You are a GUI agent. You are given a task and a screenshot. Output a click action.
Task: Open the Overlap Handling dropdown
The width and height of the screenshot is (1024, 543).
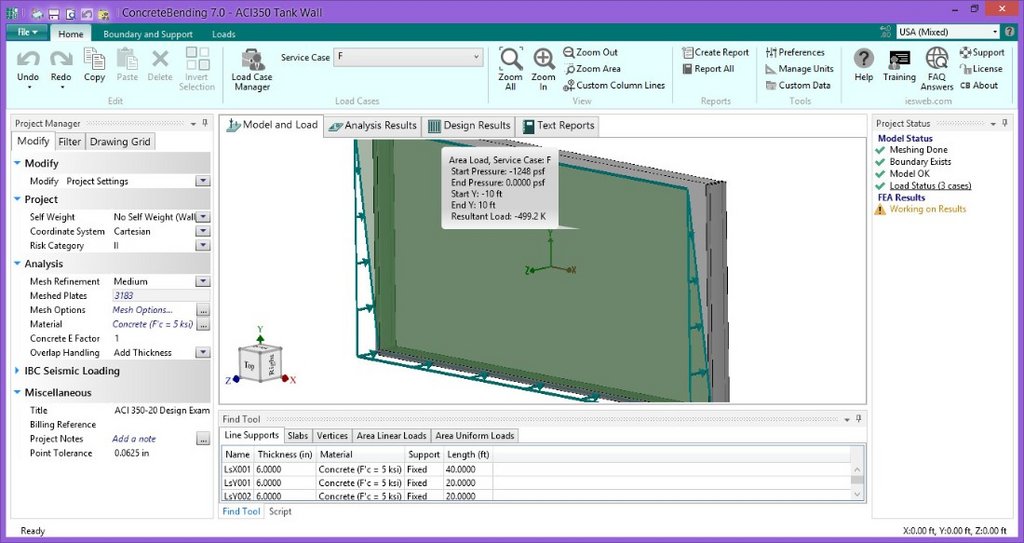tap(202, 352)
